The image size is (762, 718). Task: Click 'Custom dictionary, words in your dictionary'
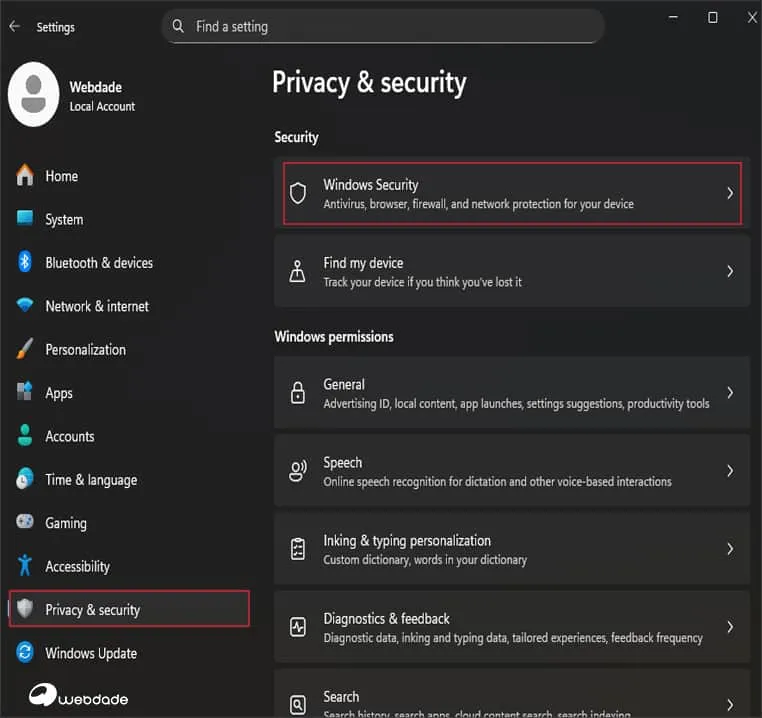click(x=425, y=560)
